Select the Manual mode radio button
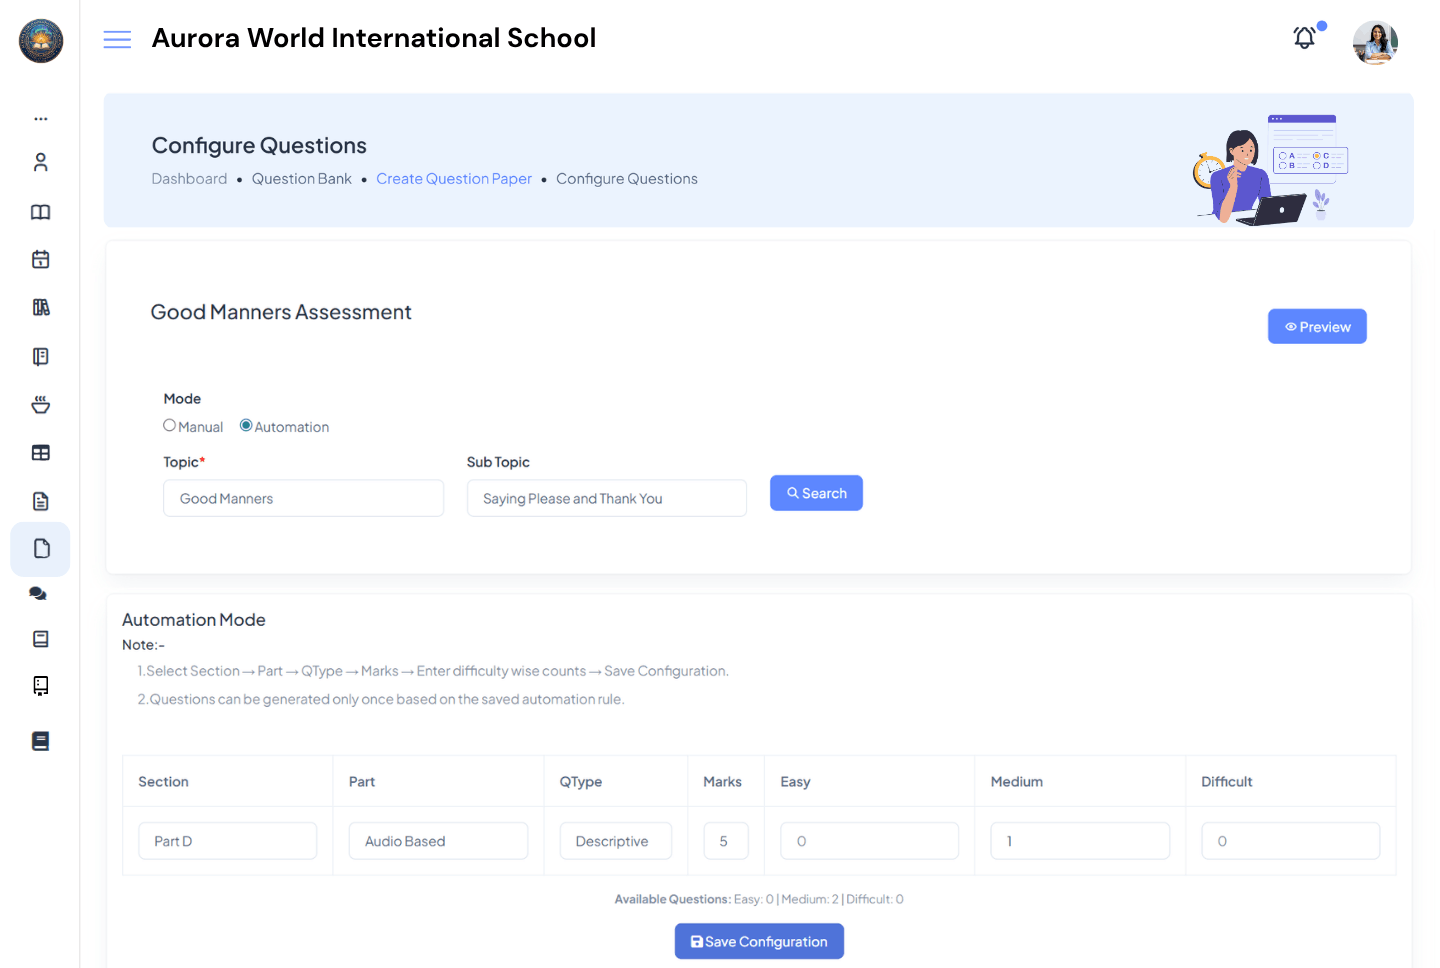 (x=169, y=425)
